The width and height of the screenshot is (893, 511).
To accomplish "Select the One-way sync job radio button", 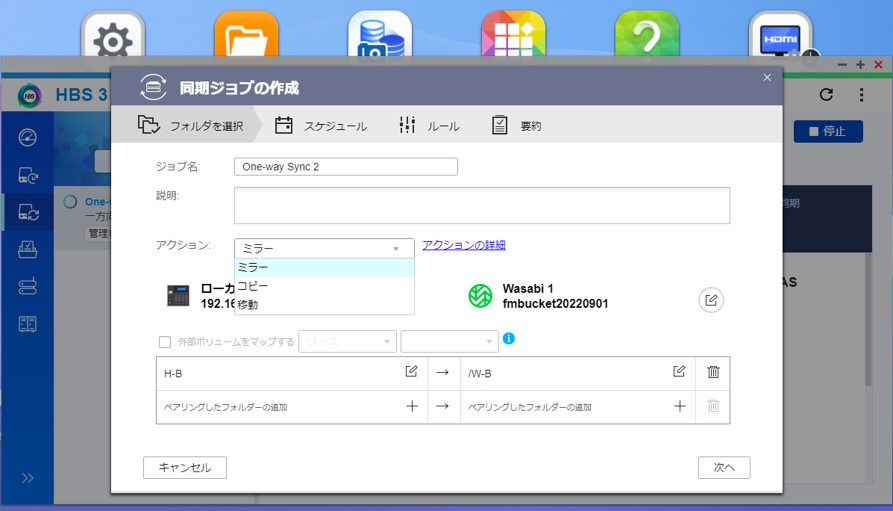I will (x=70, y=202).
